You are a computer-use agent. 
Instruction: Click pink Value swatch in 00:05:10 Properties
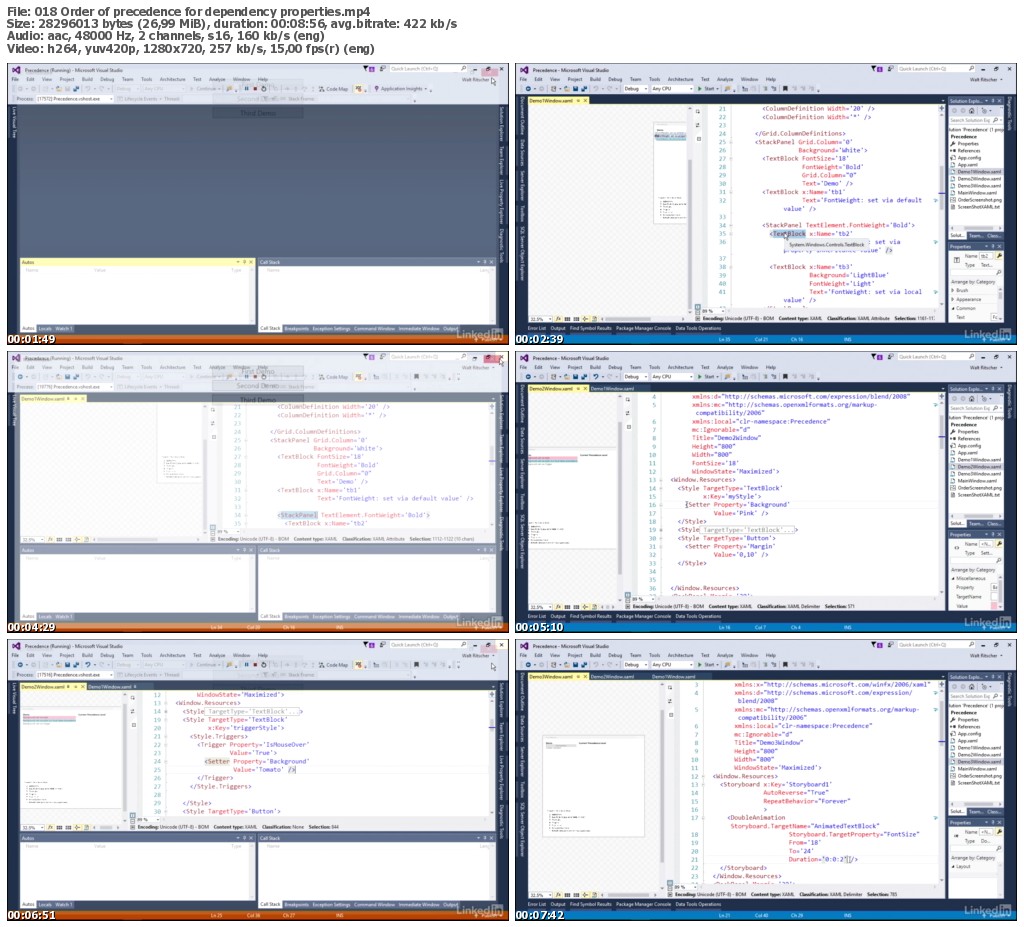[x=995, y=606]
